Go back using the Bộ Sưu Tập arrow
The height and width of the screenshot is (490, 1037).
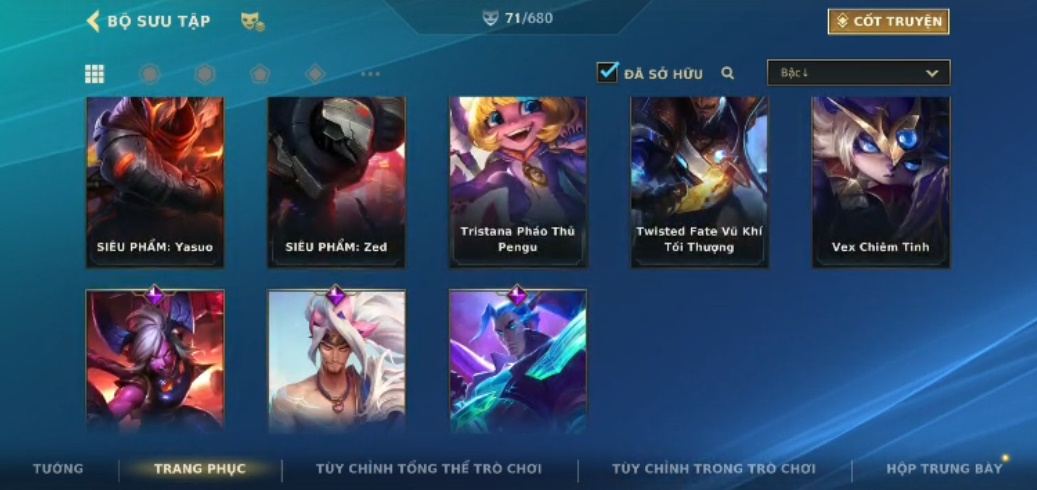pyautogui.click(x=93, y=21)
